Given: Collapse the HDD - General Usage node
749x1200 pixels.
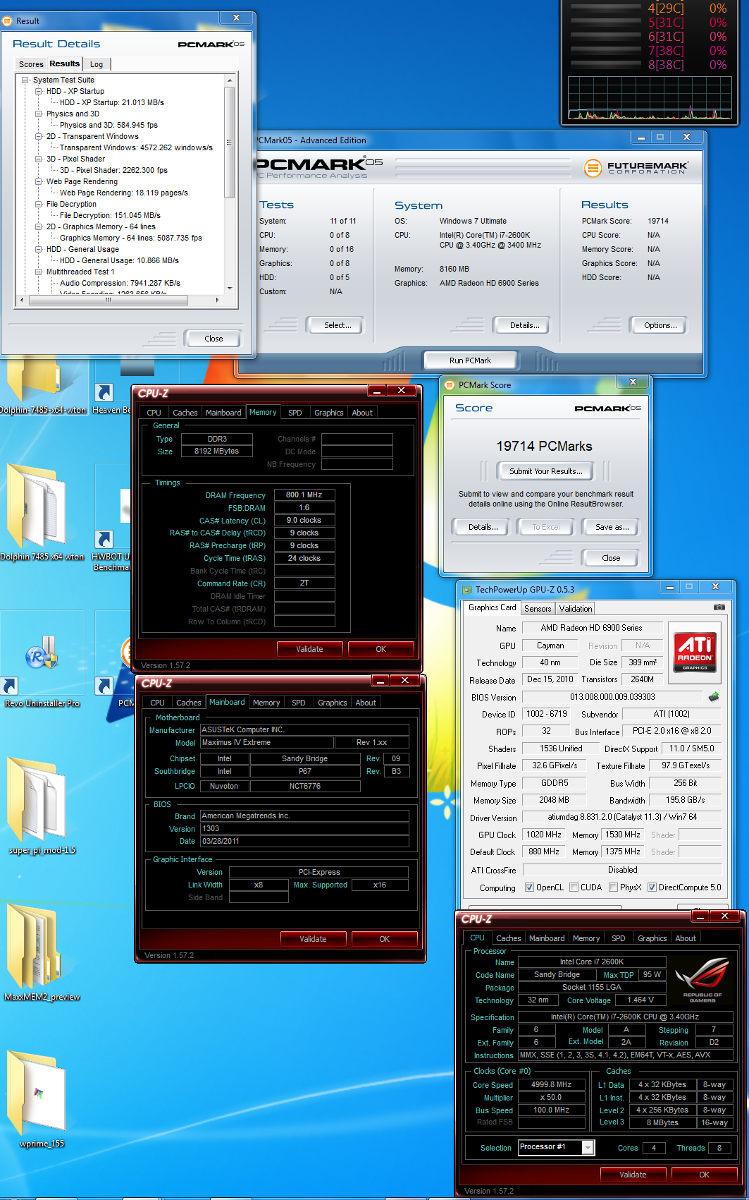Looking at the screenshot, I should 39,249.
